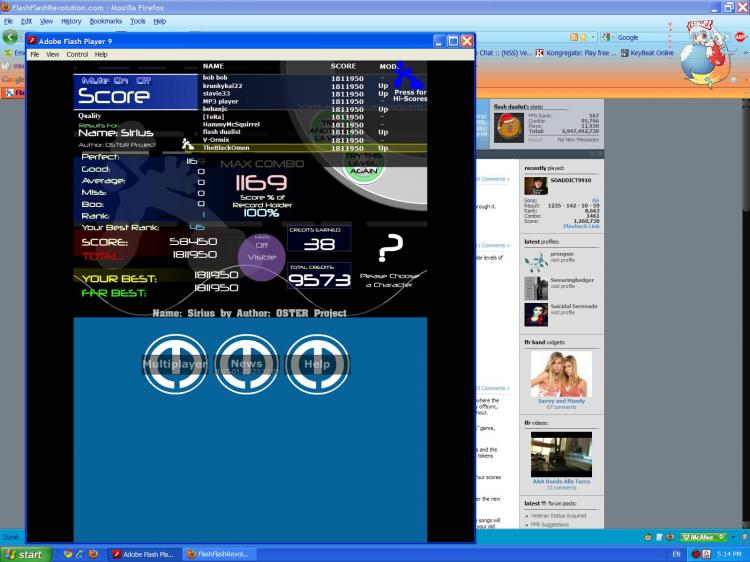Select 'bob bob' row in high score list
This screenshot has height=562, width=750.
point(312,78)
